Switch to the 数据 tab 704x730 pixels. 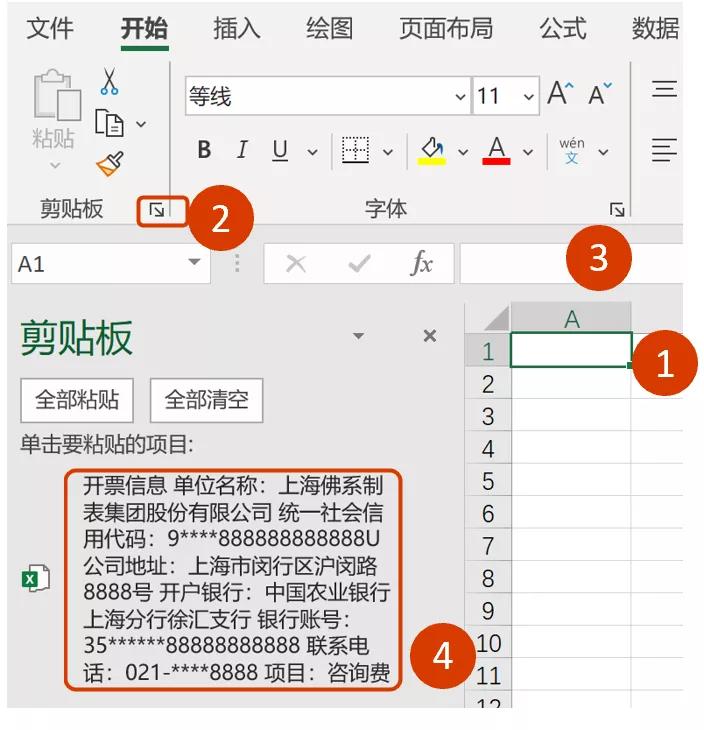(x=656, y=28)
